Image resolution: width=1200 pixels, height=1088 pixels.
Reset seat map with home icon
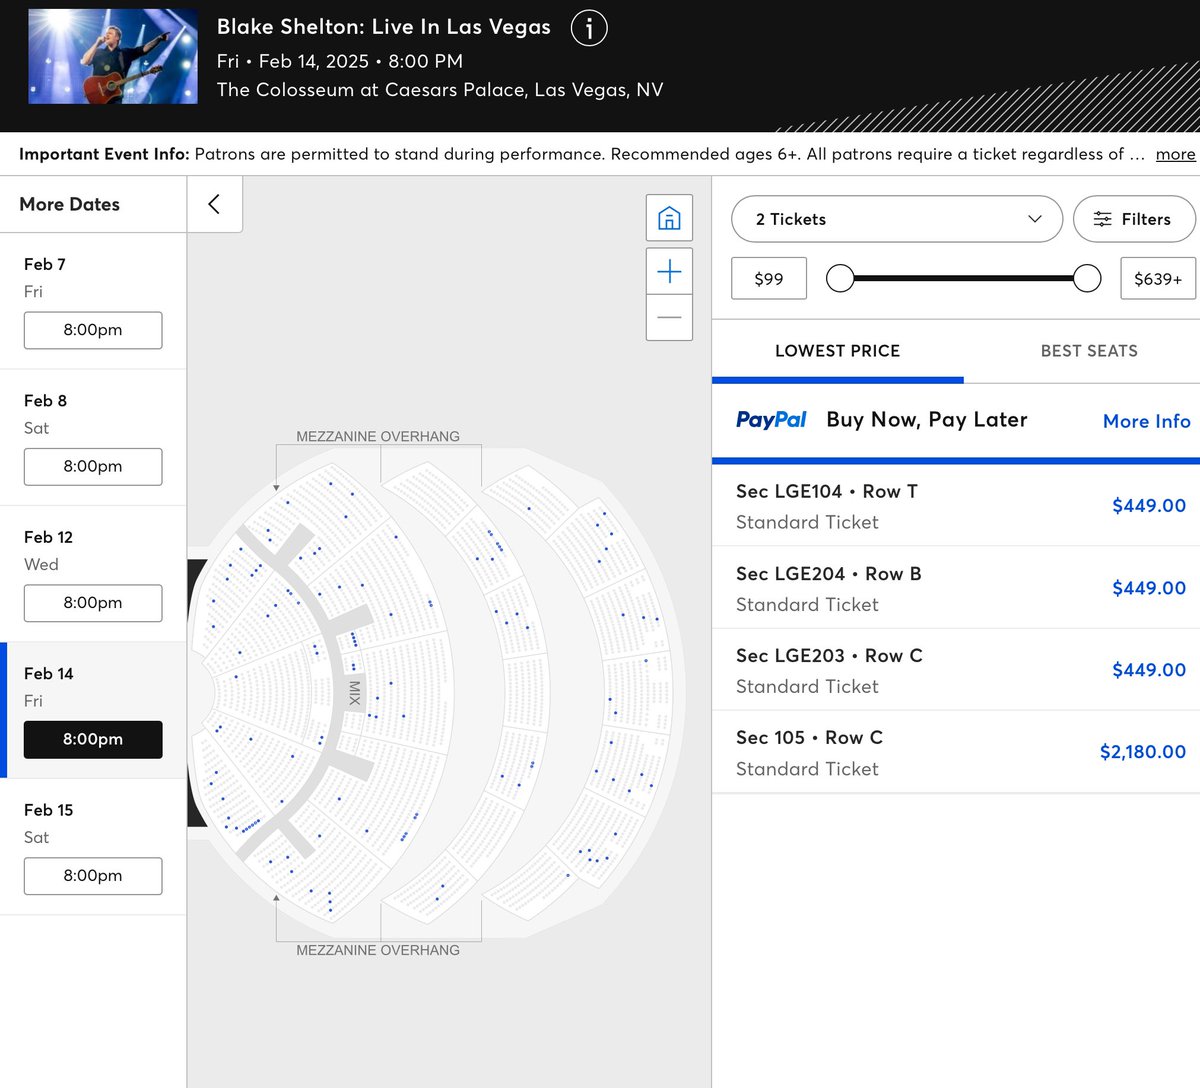pos(669,217)
